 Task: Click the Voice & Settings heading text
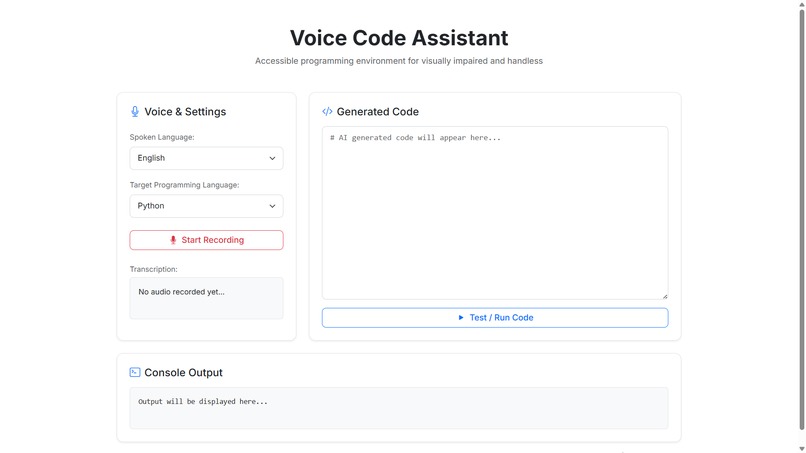coord(185,112)
